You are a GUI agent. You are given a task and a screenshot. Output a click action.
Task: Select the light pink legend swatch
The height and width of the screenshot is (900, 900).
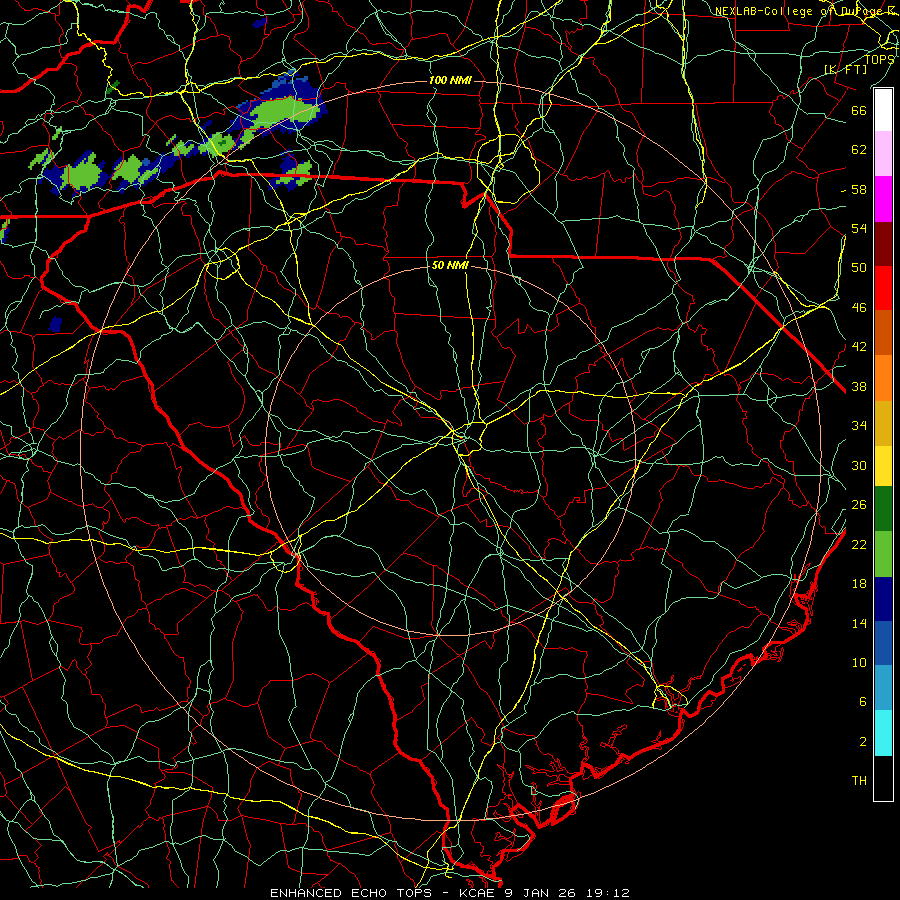[883, 153]
